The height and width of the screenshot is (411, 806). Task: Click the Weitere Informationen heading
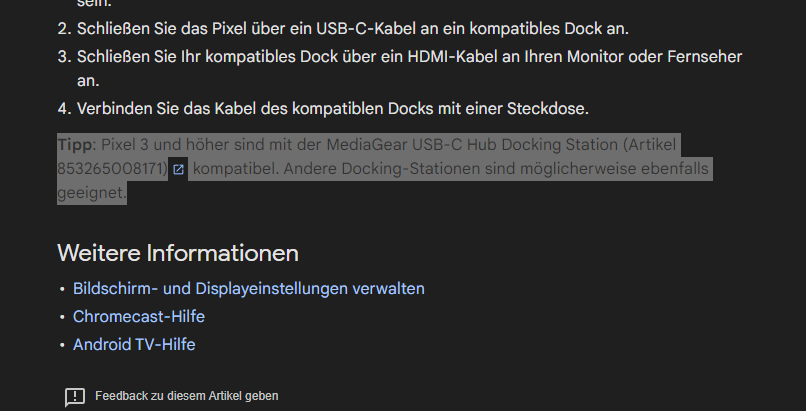point(177,252)
